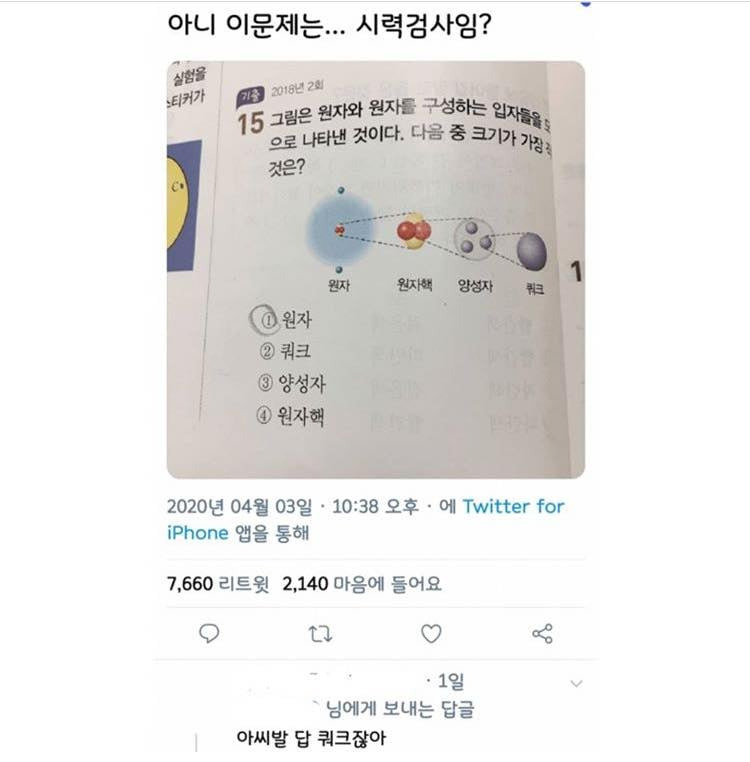Click the quark sphere illustration
The height and width of the screenshot is (762, 750).
pos(531,251)
